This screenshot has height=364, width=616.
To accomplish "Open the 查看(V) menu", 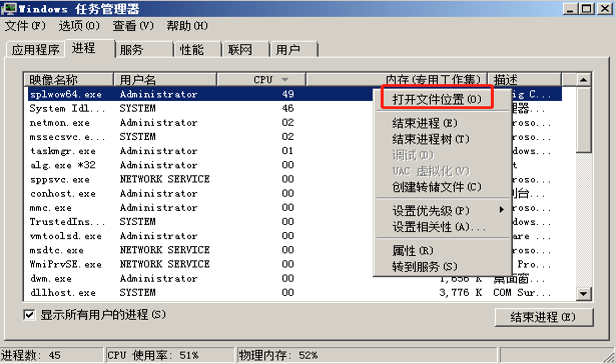I will coord(133,26).
